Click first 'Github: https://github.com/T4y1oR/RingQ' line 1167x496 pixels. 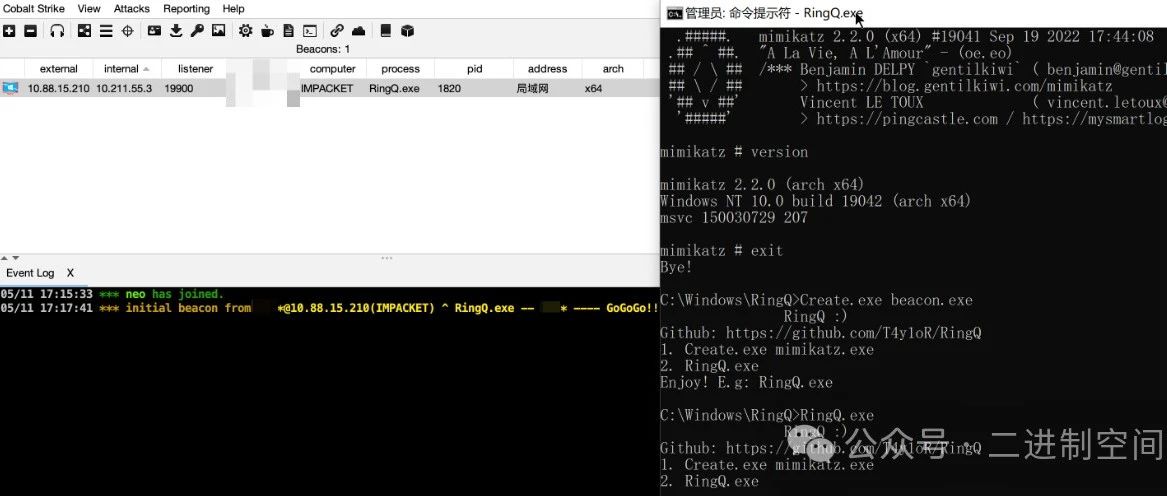[x=820, y=333]
